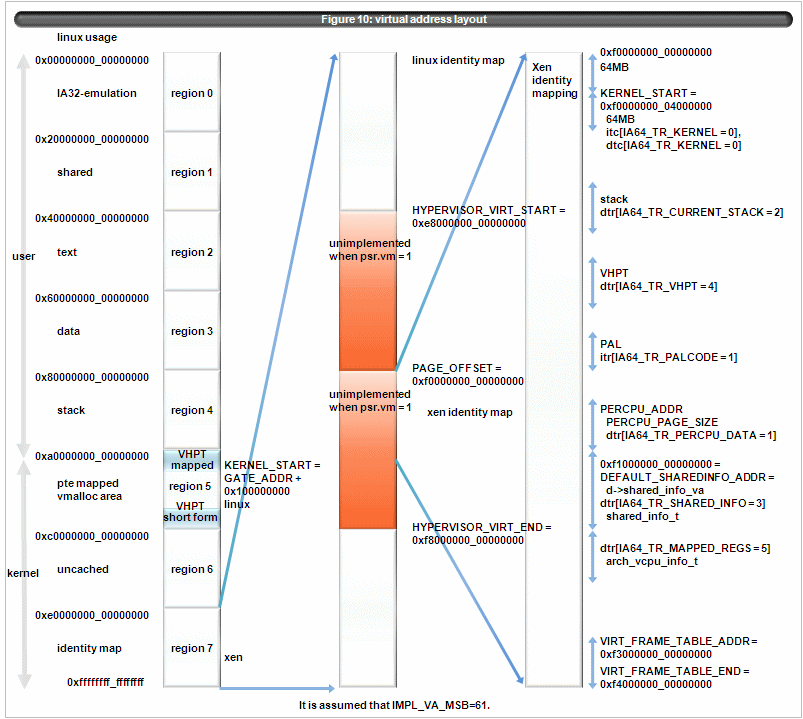Viewport: 803px width, 719px height.
Task: Select the "uncached" usage label
Action: click(x=83, y=569)
